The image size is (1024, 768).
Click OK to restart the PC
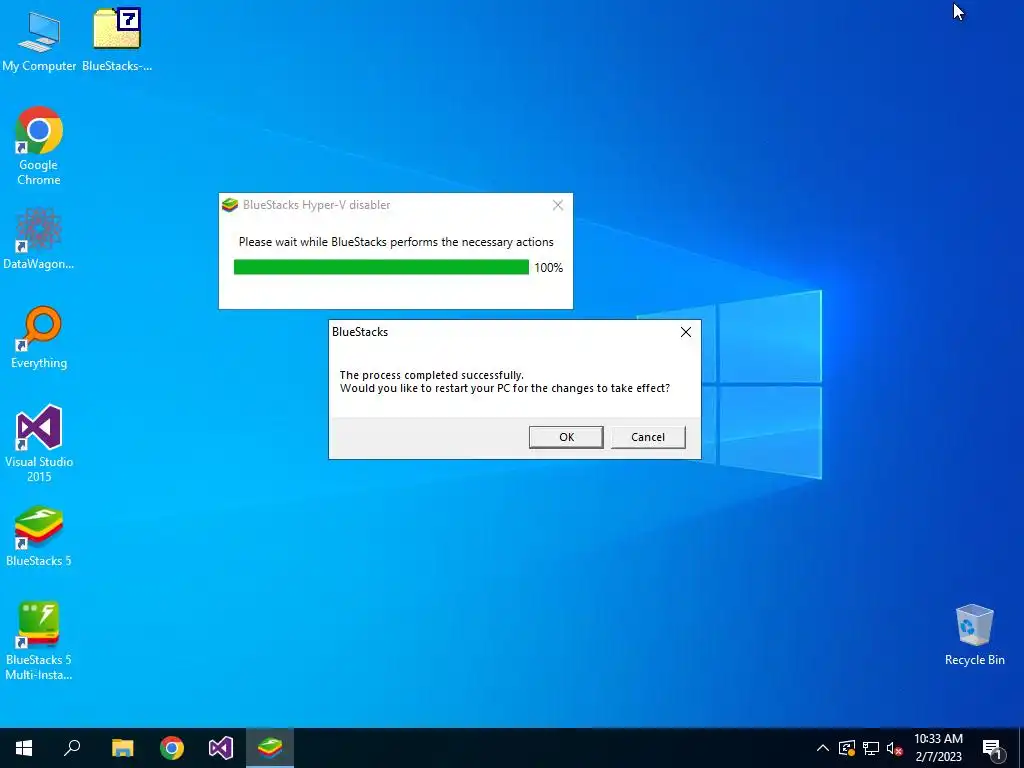(x=566, y=437)
